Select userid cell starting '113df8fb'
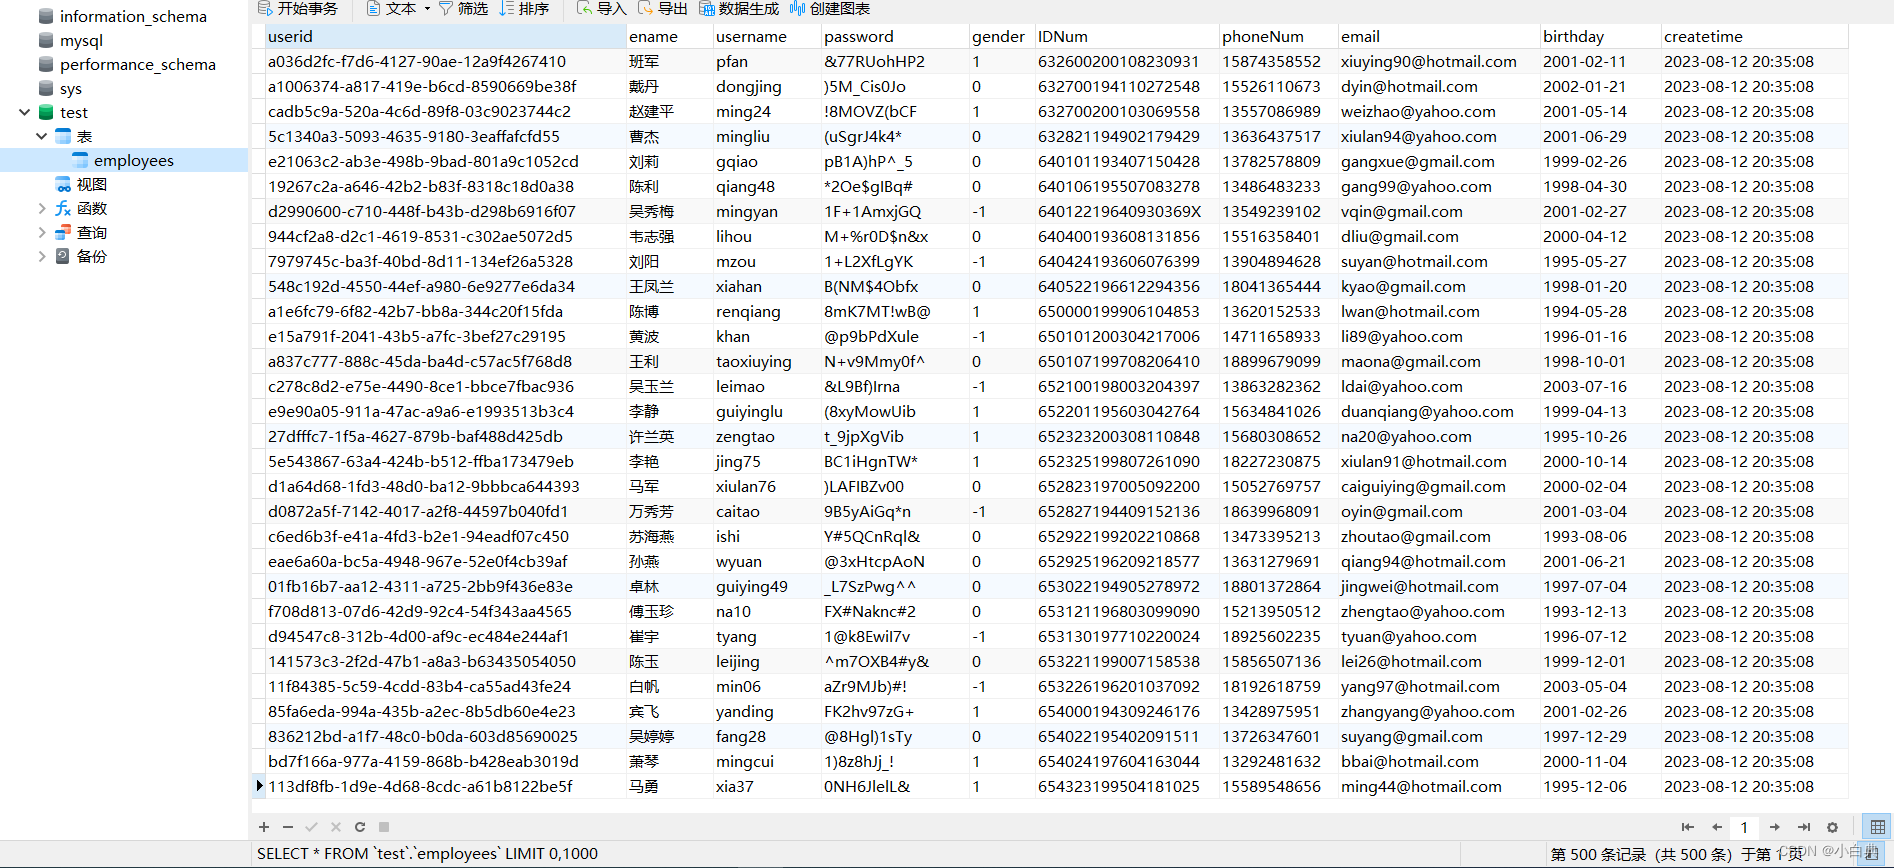Image resolution: width=1894 pixels, height=868 pixels. pos(445,786)
